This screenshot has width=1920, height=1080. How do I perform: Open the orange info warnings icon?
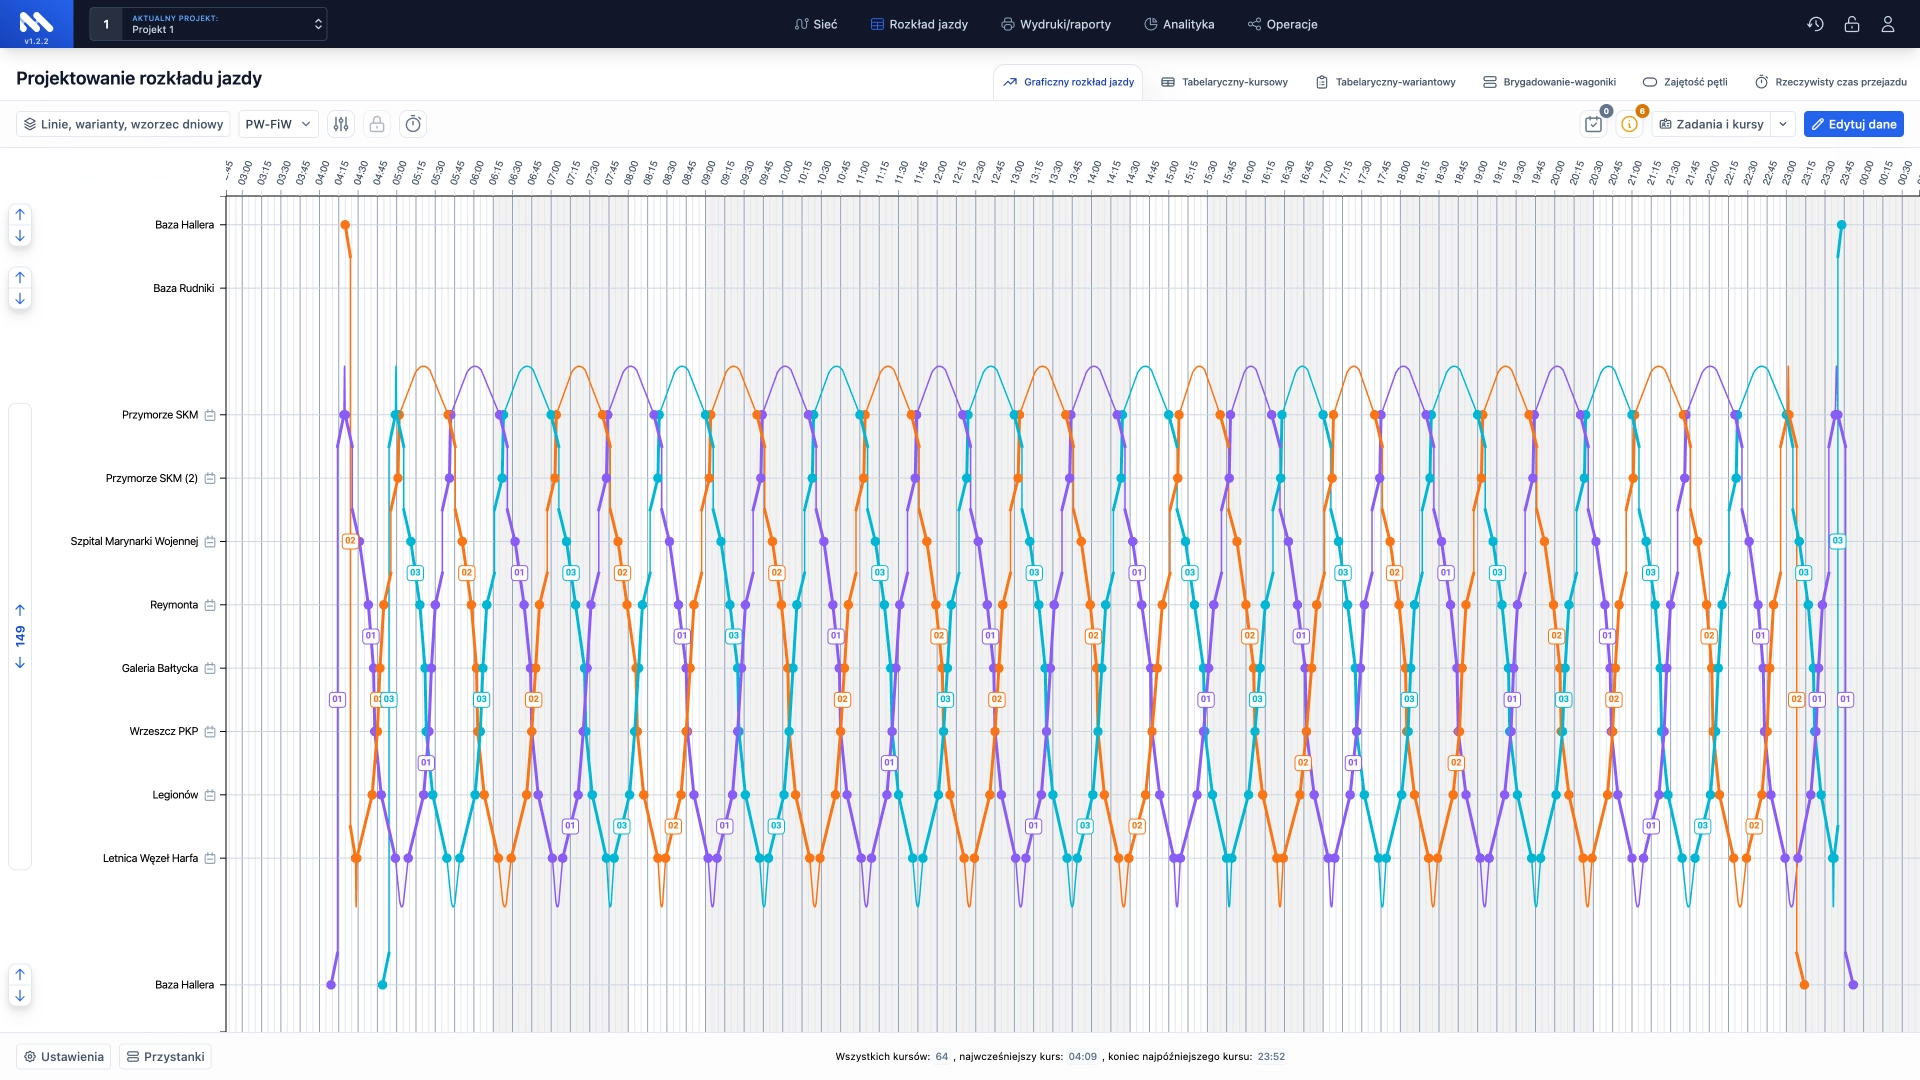(1629, 124)
